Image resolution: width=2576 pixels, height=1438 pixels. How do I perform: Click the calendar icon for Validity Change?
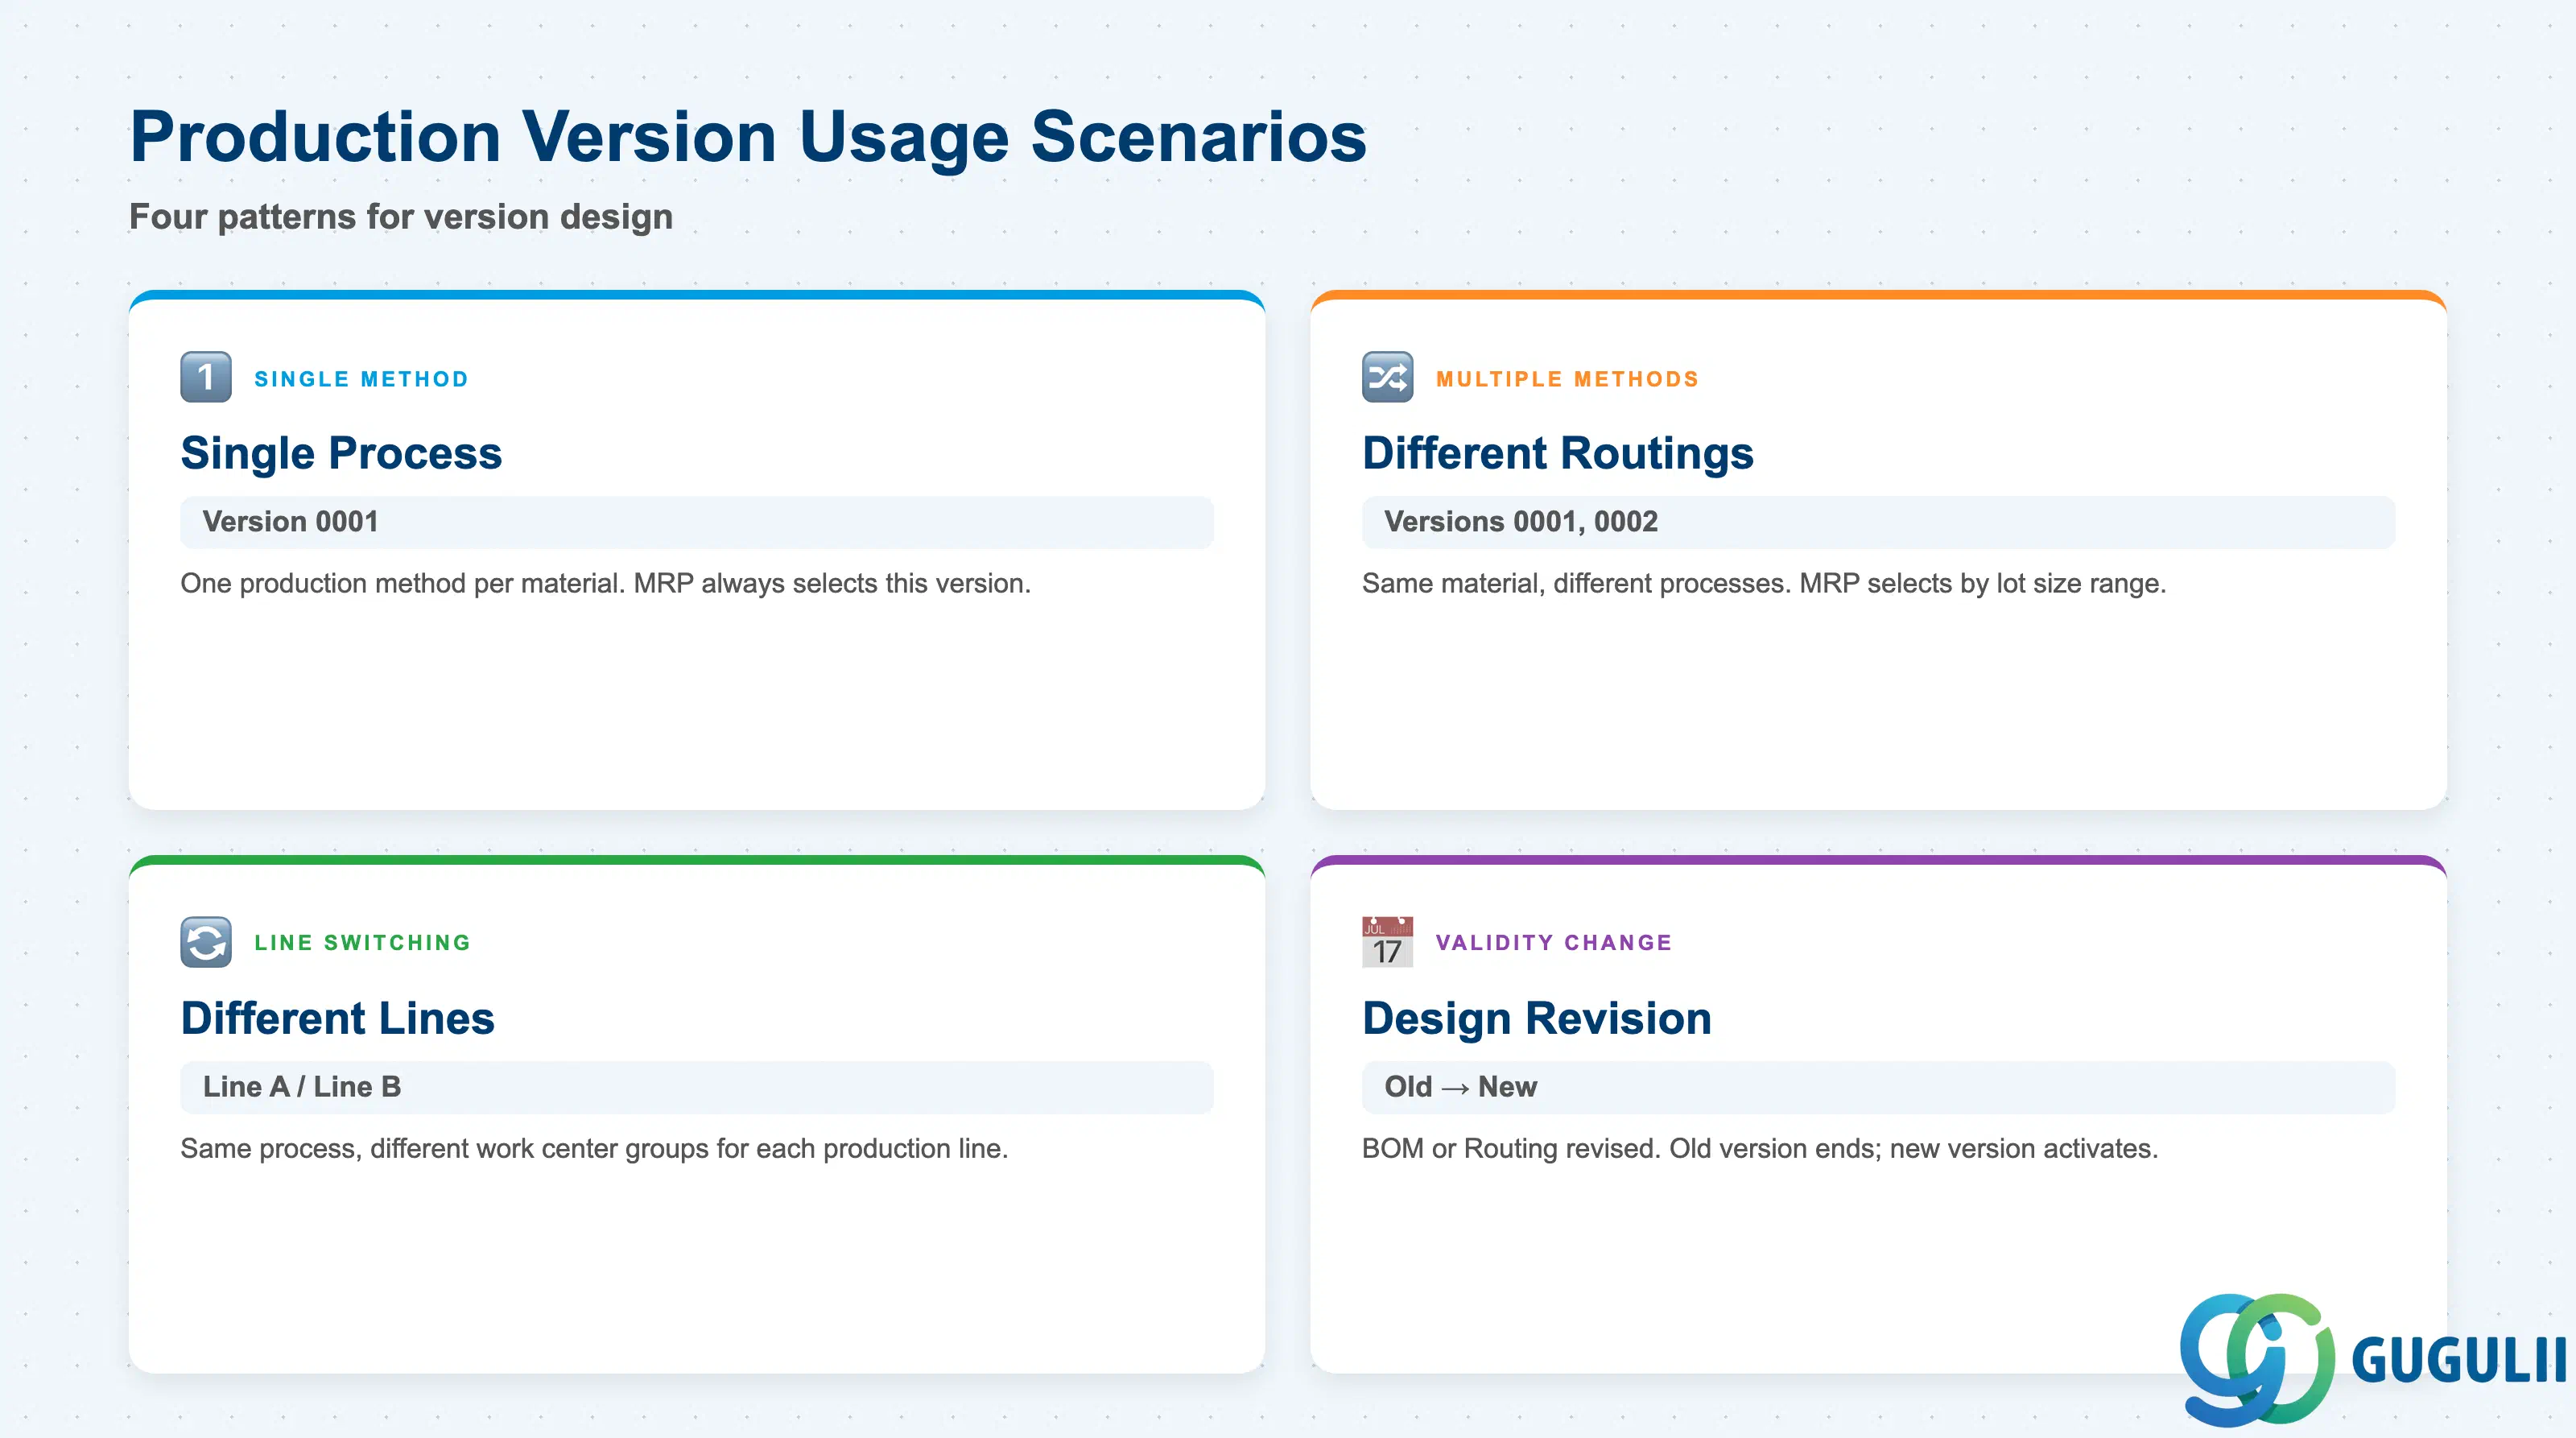pos(1388,942)
